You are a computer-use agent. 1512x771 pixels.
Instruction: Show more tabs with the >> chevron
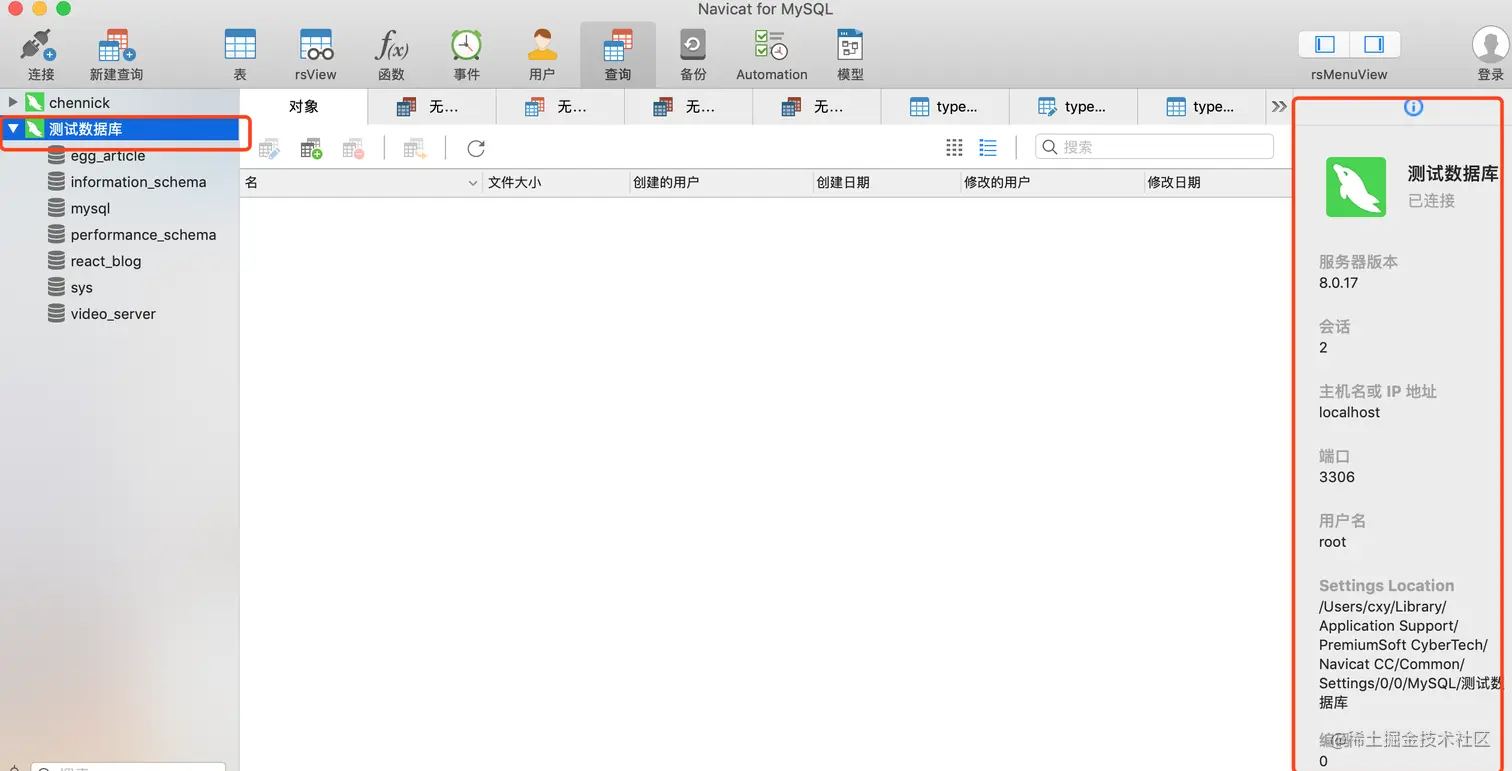1278,106
